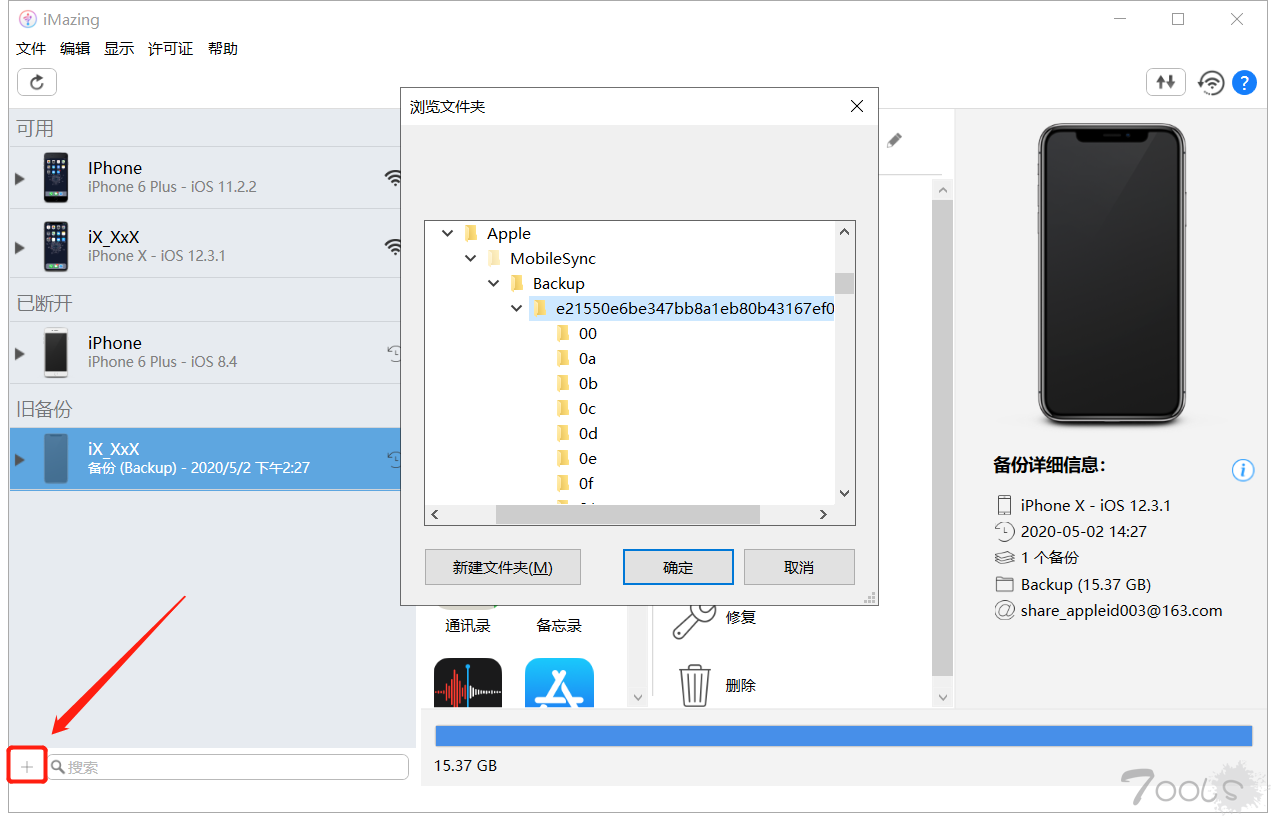Open the 显示 menu
The width and height of the screenshot is (1276, 821).
[119, 48]
